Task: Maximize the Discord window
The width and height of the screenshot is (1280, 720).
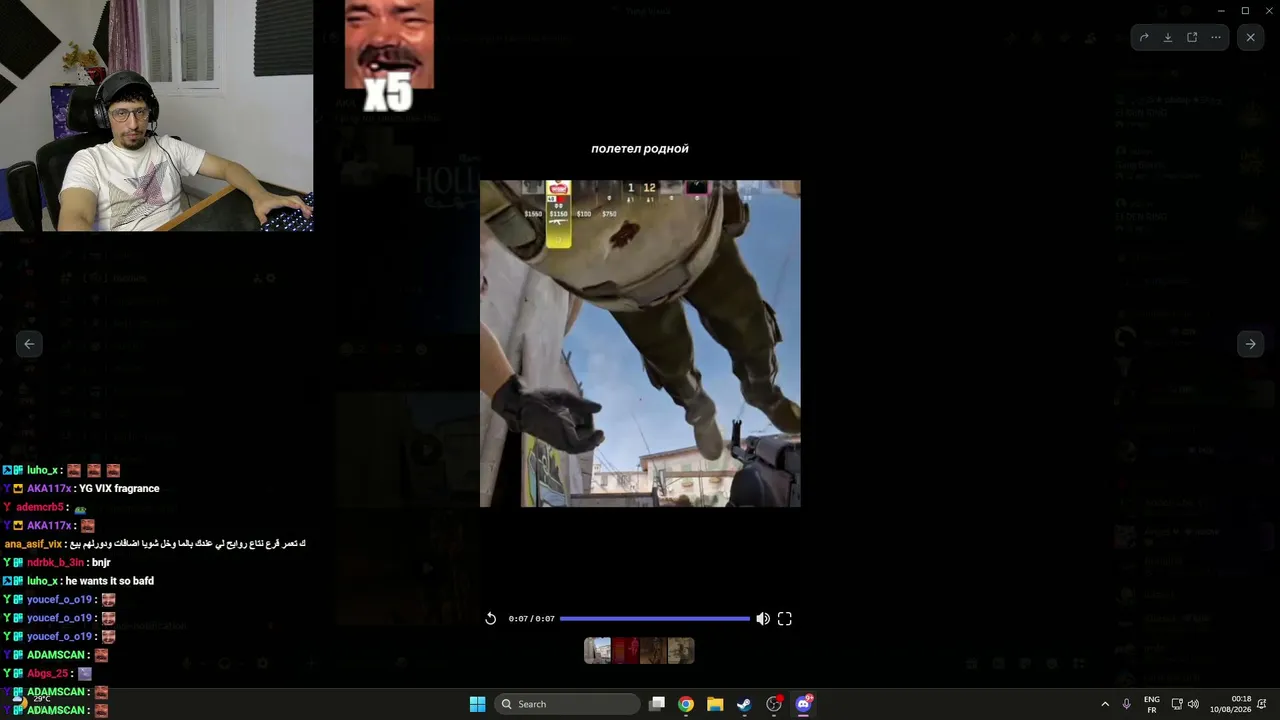Action: tap(1245, 11)
